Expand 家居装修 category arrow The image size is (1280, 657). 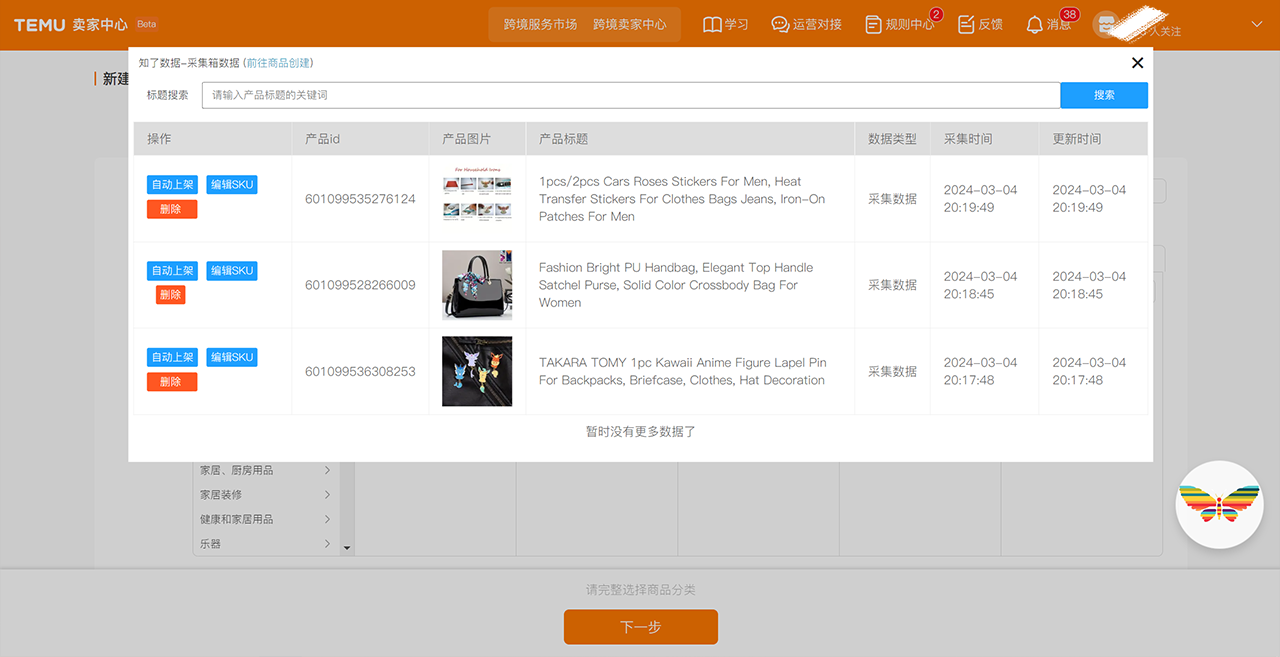pos(327,495)
